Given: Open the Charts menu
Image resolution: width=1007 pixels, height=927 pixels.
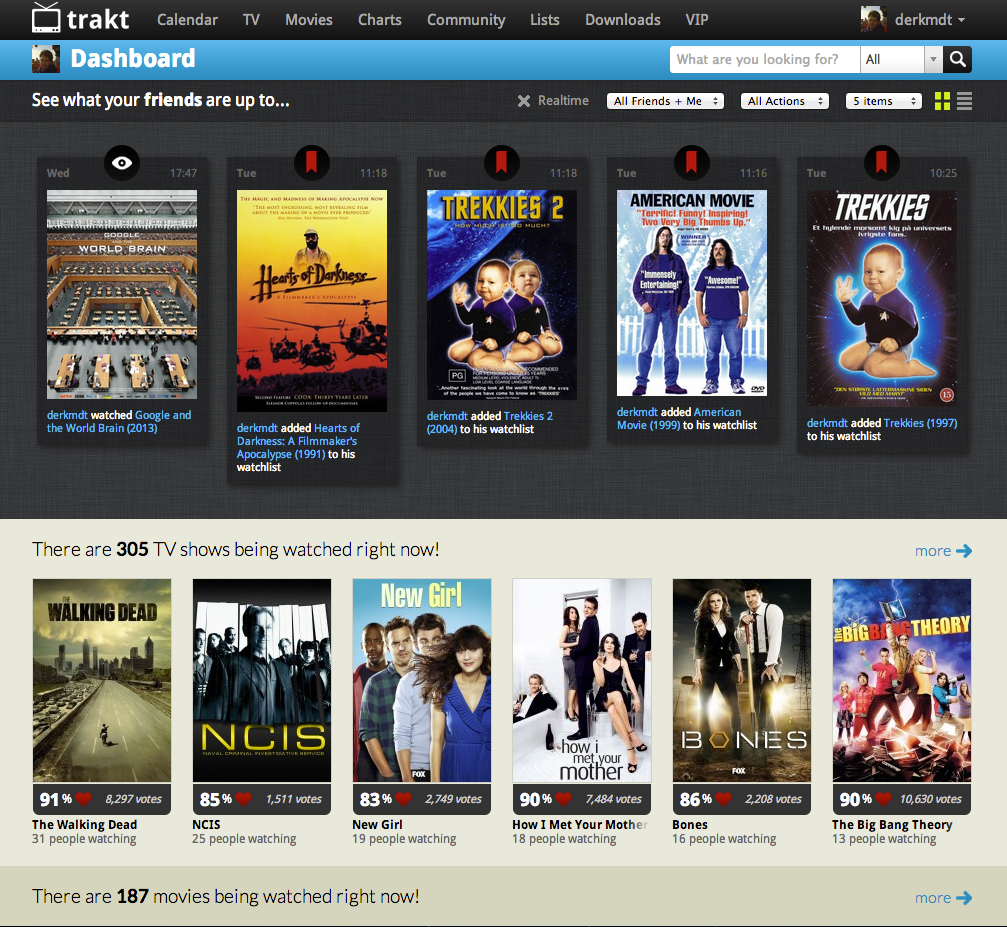Looking at the screenshot, I should click(x=380, y=20).
